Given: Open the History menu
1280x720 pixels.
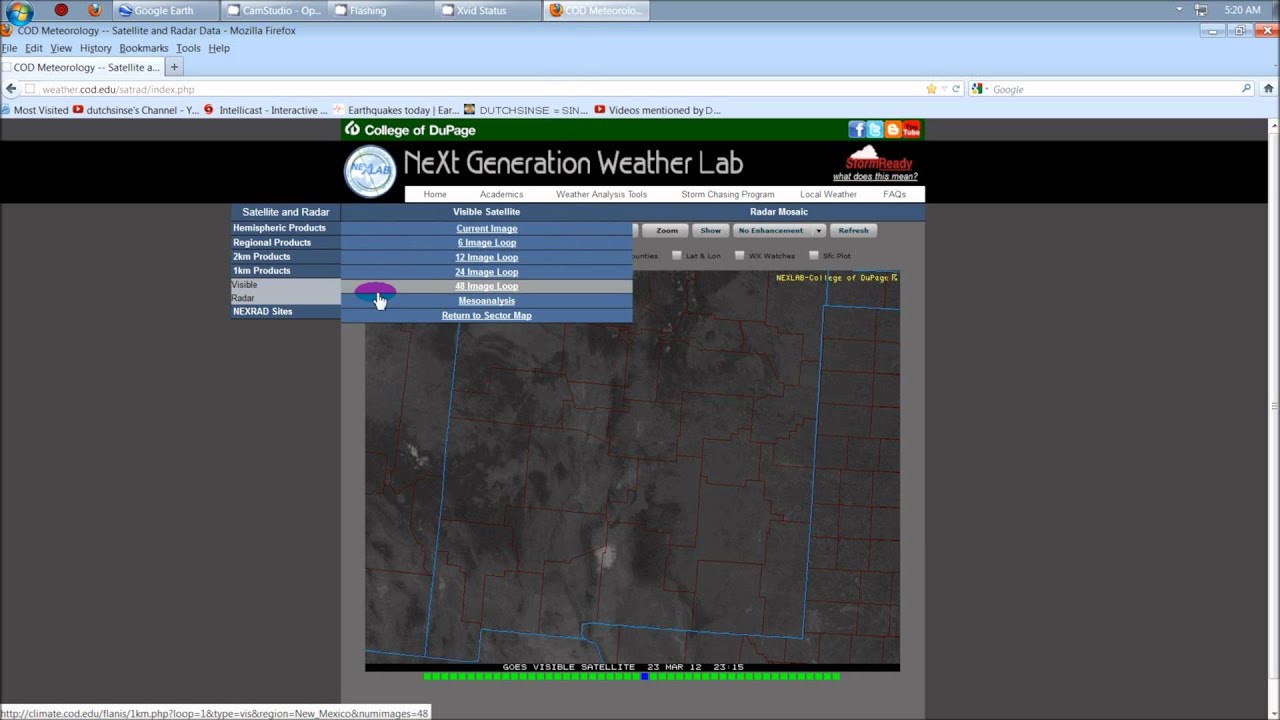Looking at the screenshot, I should point(95,48).
